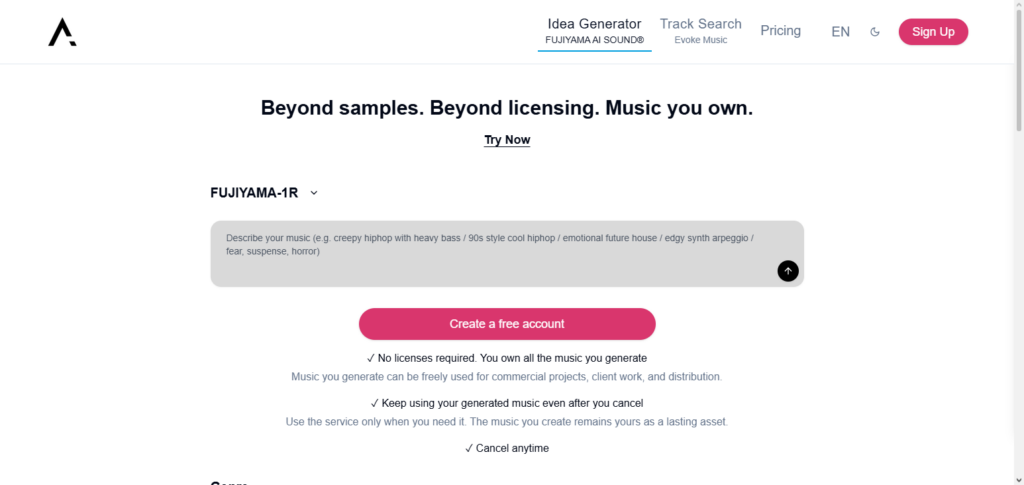Click the "Cancel anytime" checkmark line

(x=507, y=448)
